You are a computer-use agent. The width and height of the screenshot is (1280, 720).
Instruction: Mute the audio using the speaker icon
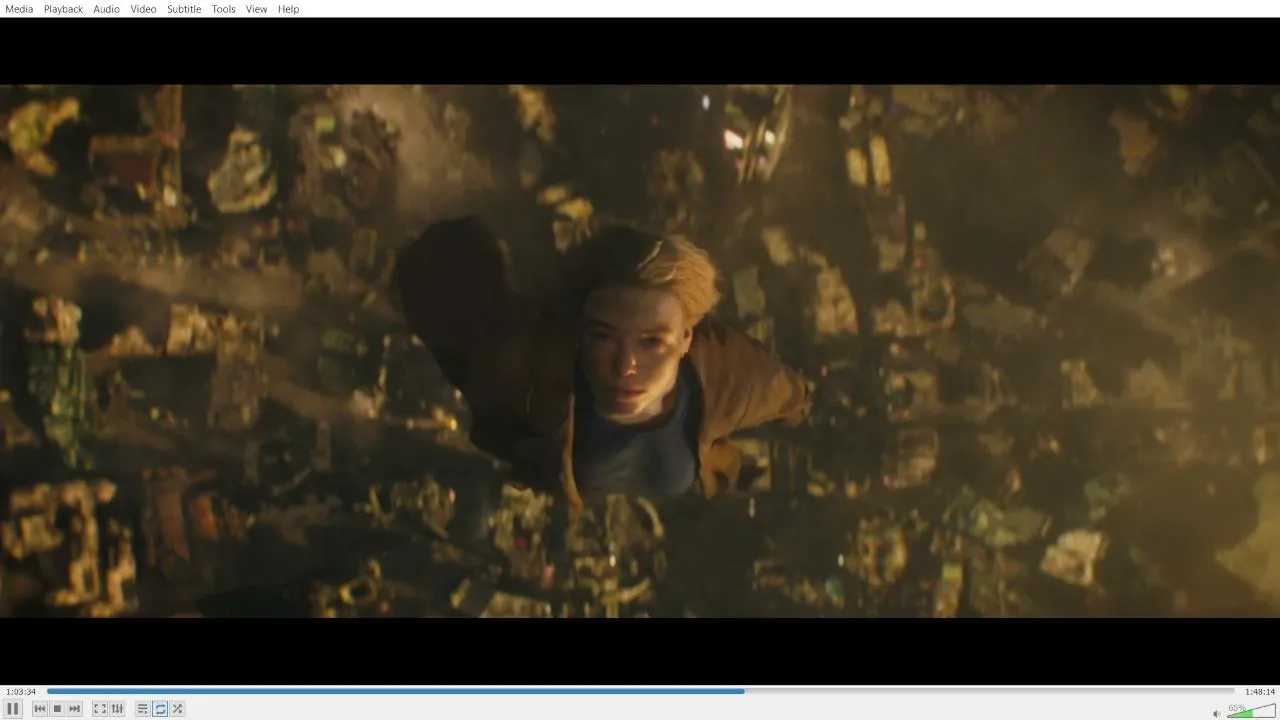(1217, 713)
